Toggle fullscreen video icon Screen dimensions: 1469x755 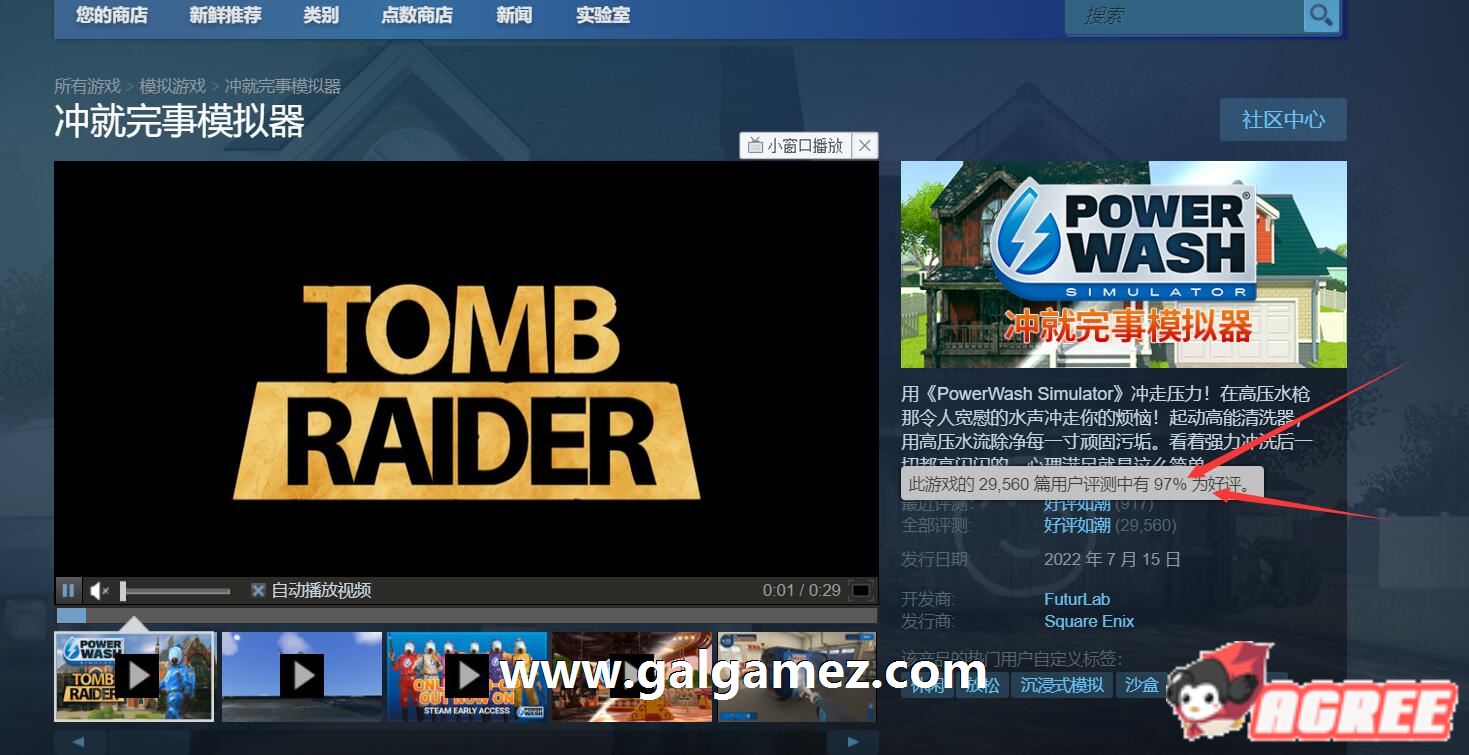pyautogui.click(x=860, y=590)
